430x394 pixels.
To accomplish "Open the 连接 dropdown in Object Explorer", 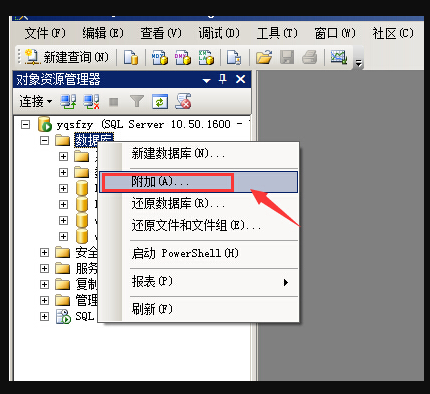I will [x=35, y=101].
